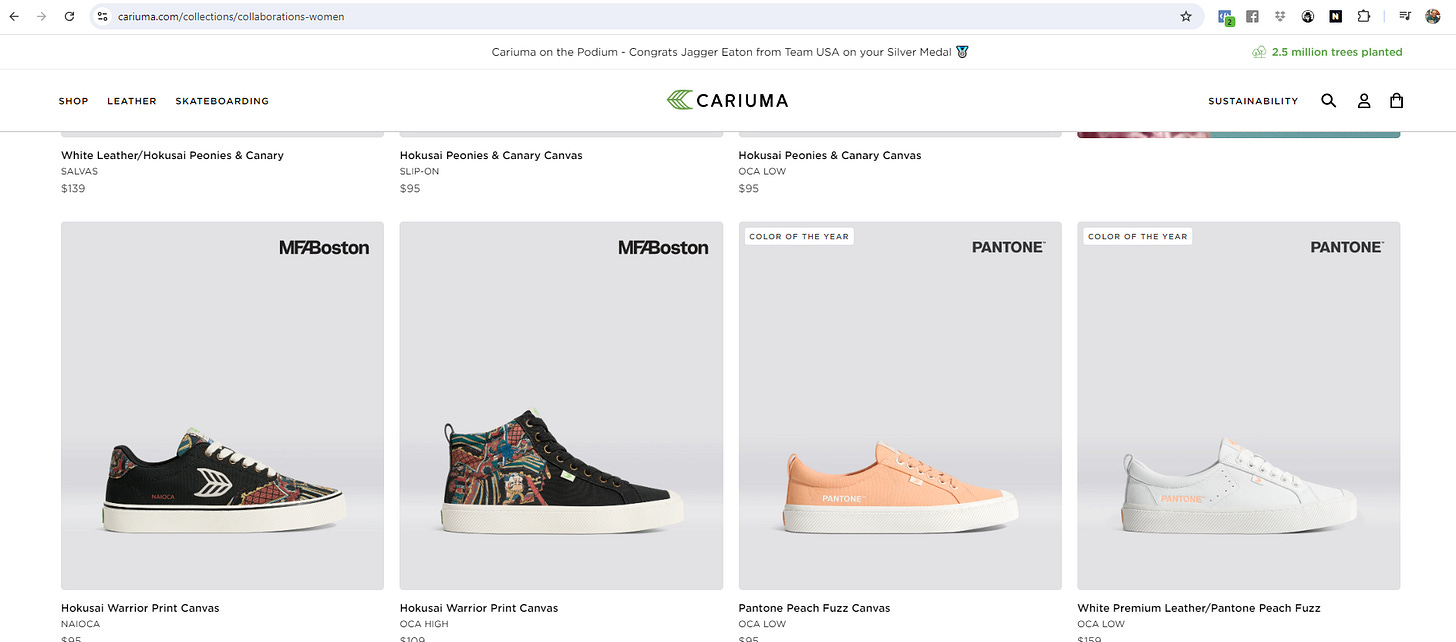Open the Pantone Peach Fuzz Canvas title

(814, 608)
